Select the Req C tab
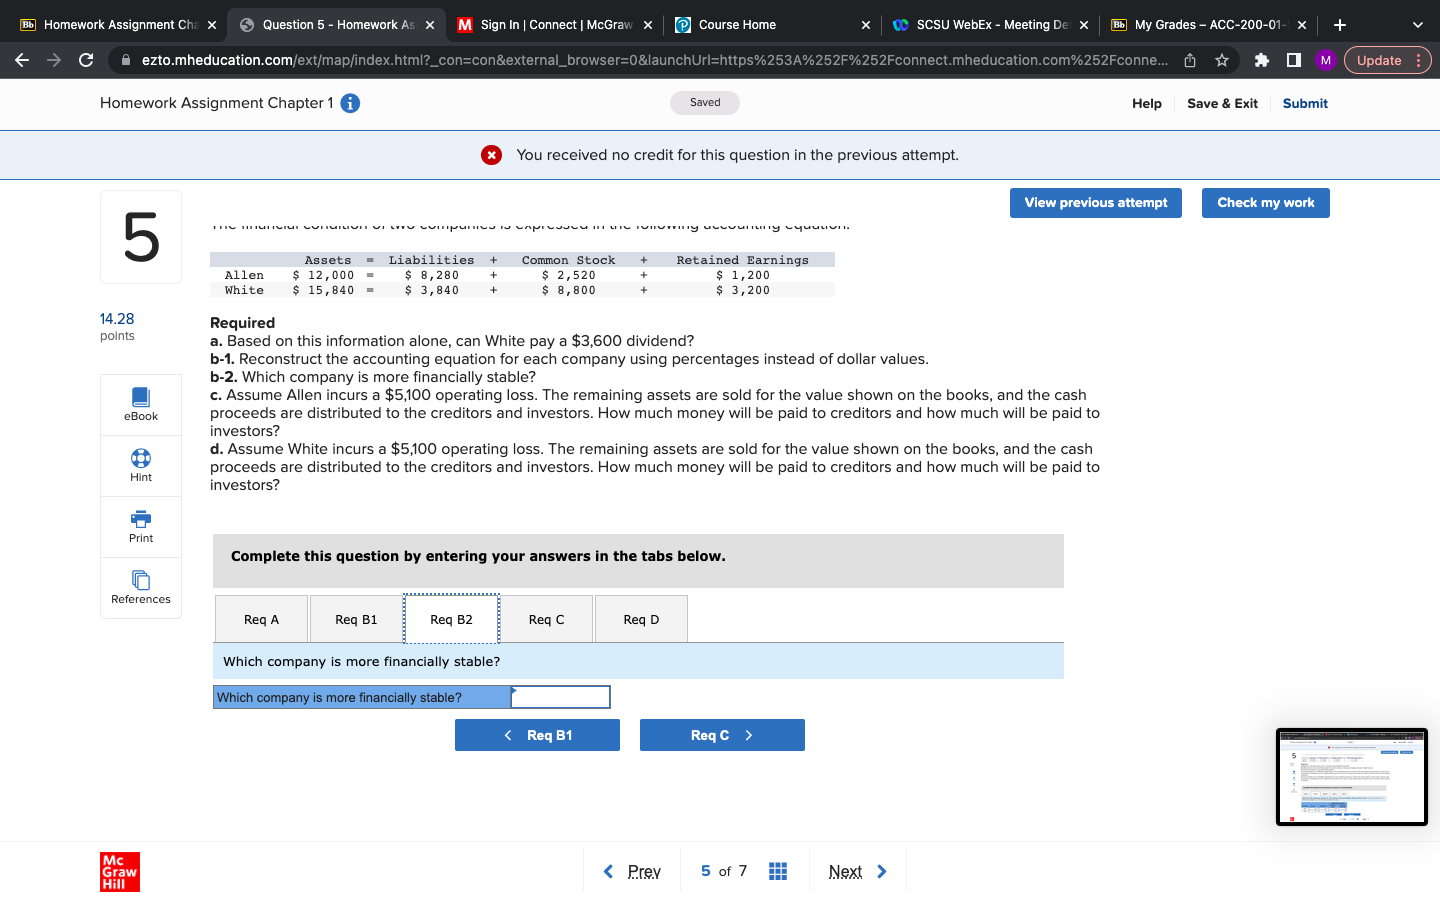 pyautogui.click(x=546, y=619)
